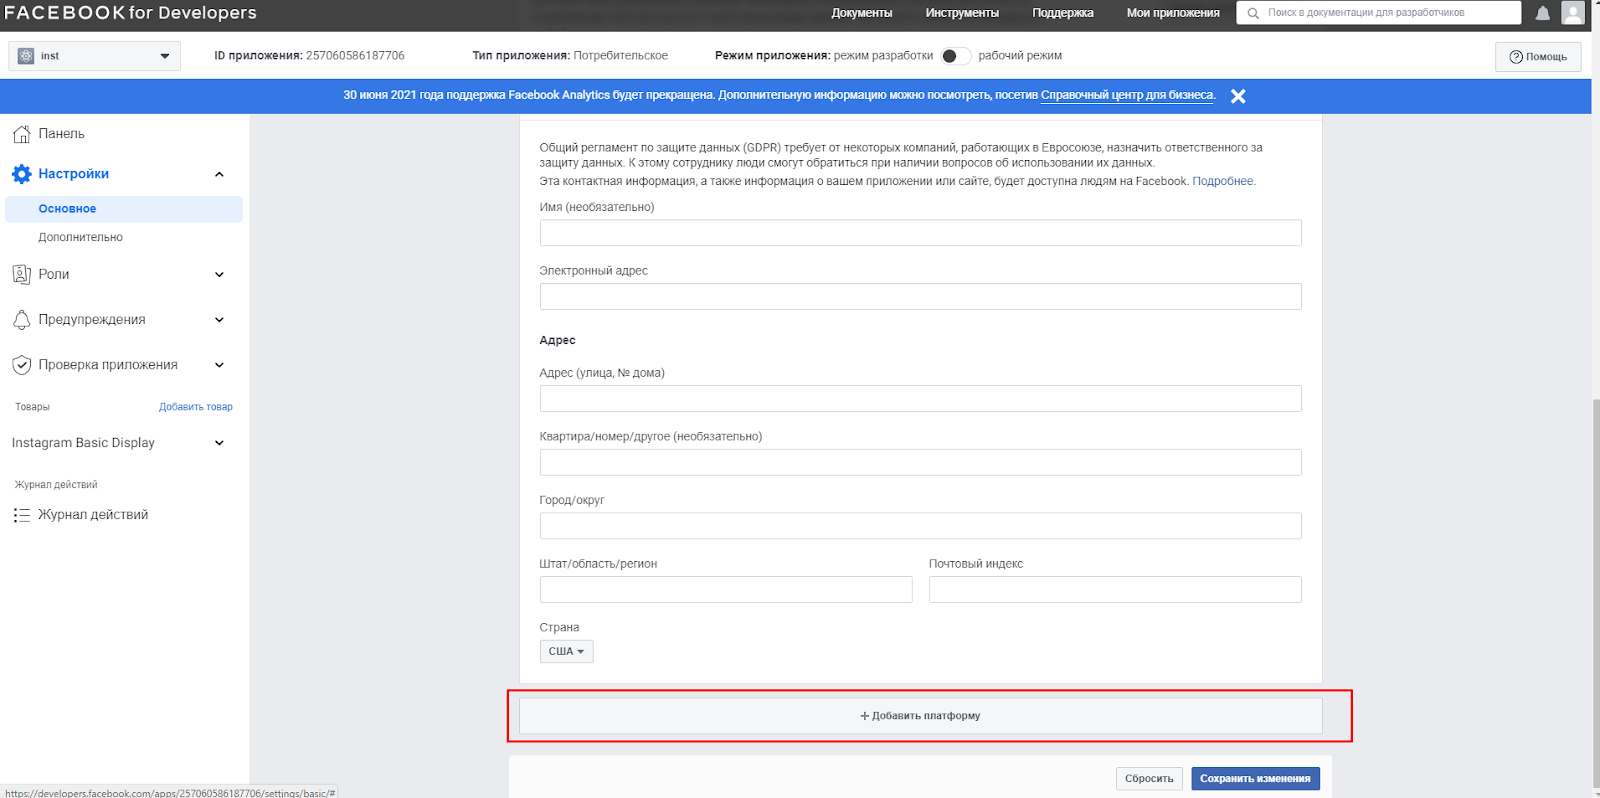Screen dimensions: 1600x798
Task: Open Инструменты in top menu
Action: [962, 13]
